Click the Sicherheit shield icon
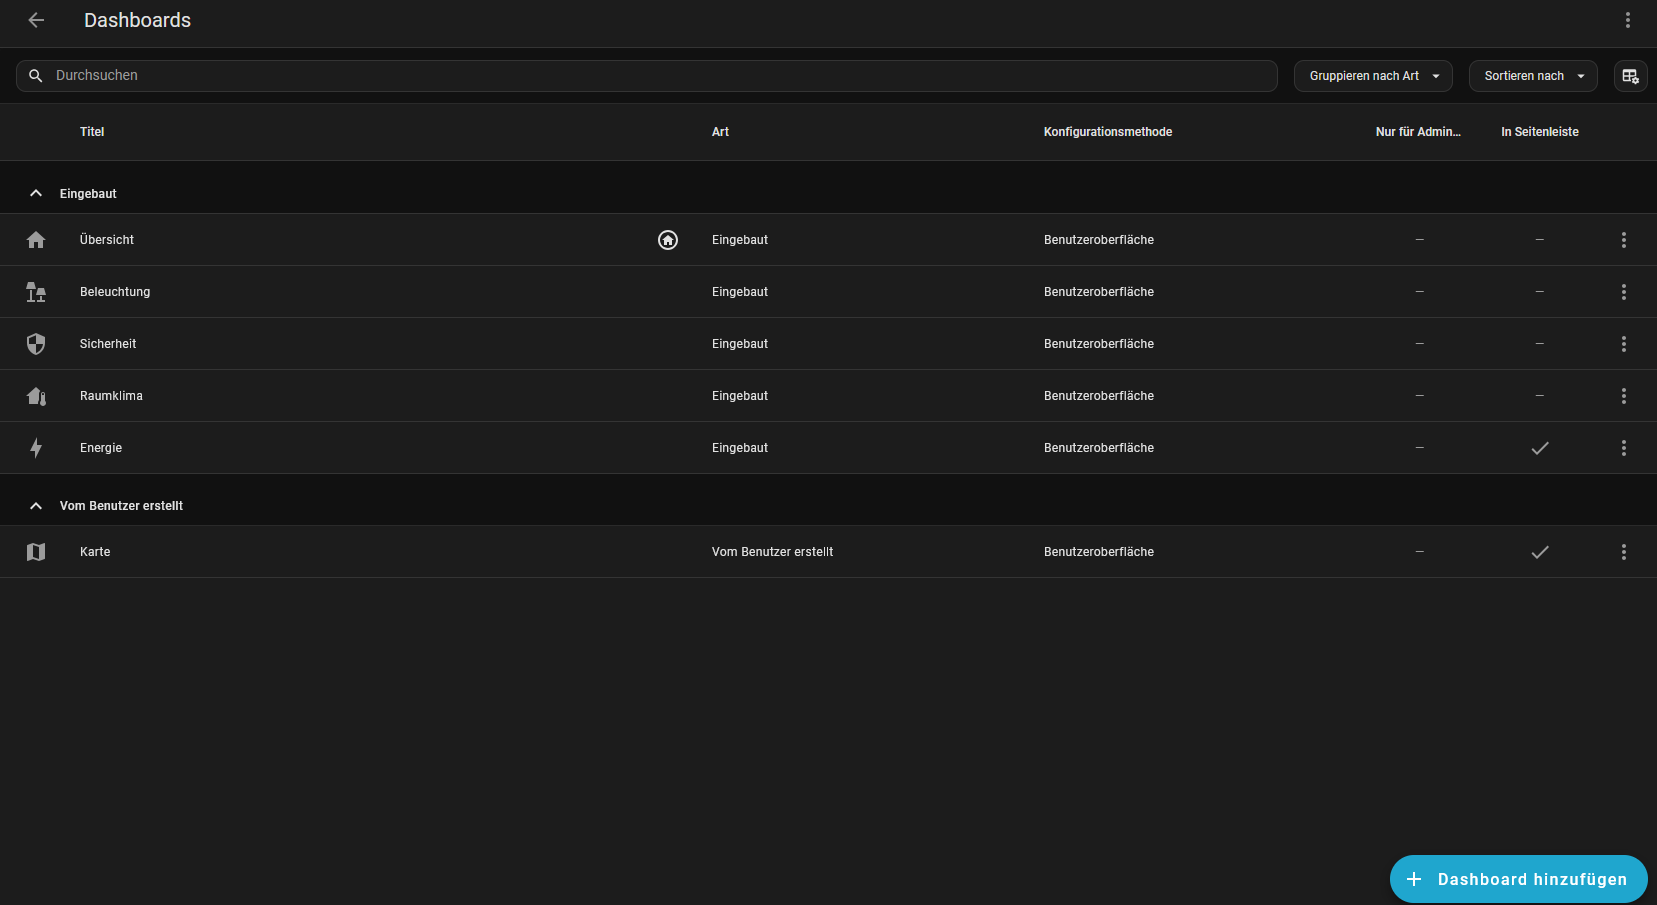 [36, 344]
